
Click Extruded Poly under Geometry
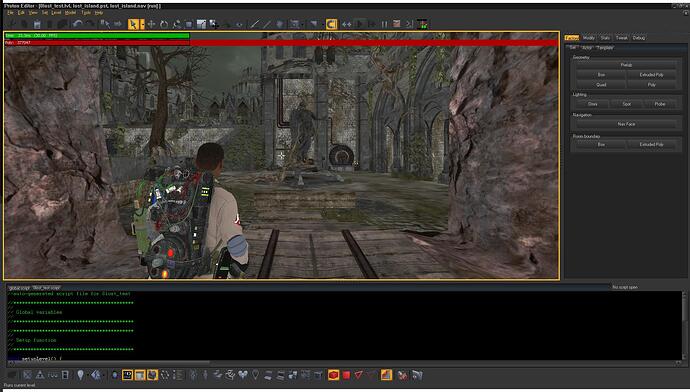tap(651, 75)
